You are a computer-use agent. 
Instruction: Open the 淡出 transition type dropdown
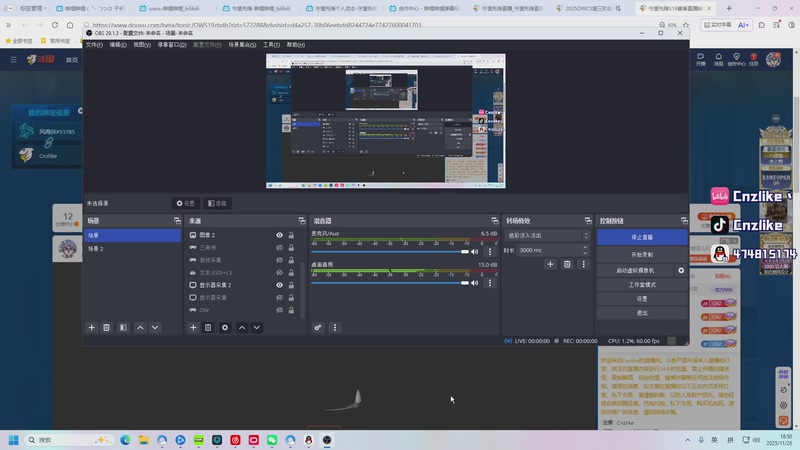(549, 235)
